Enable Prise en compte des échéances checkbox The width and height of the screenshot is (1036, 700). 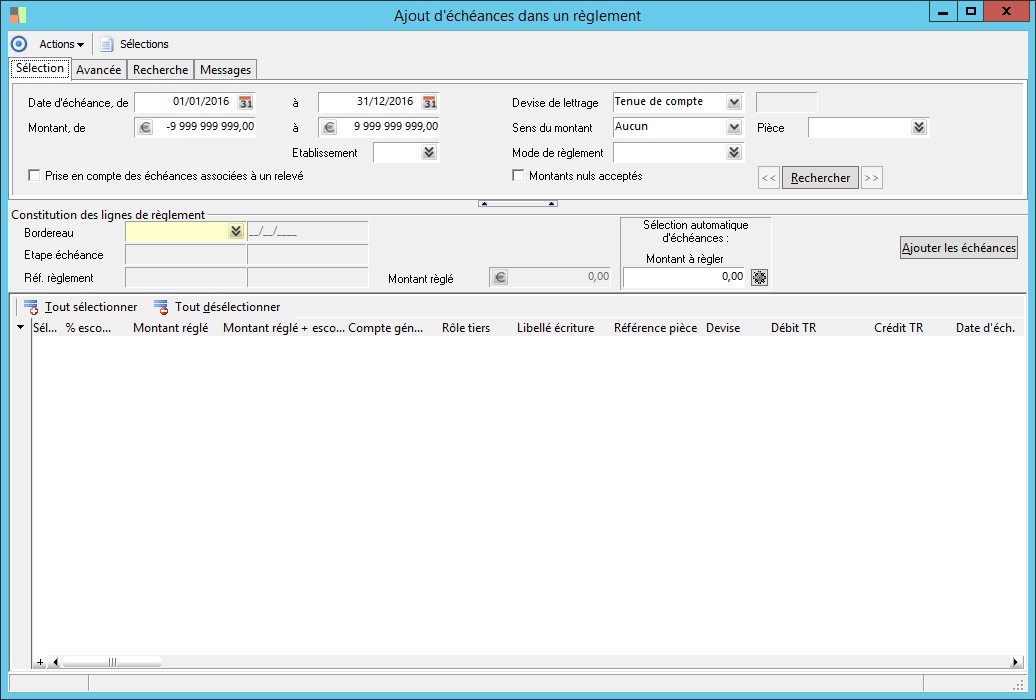point(36,176)
